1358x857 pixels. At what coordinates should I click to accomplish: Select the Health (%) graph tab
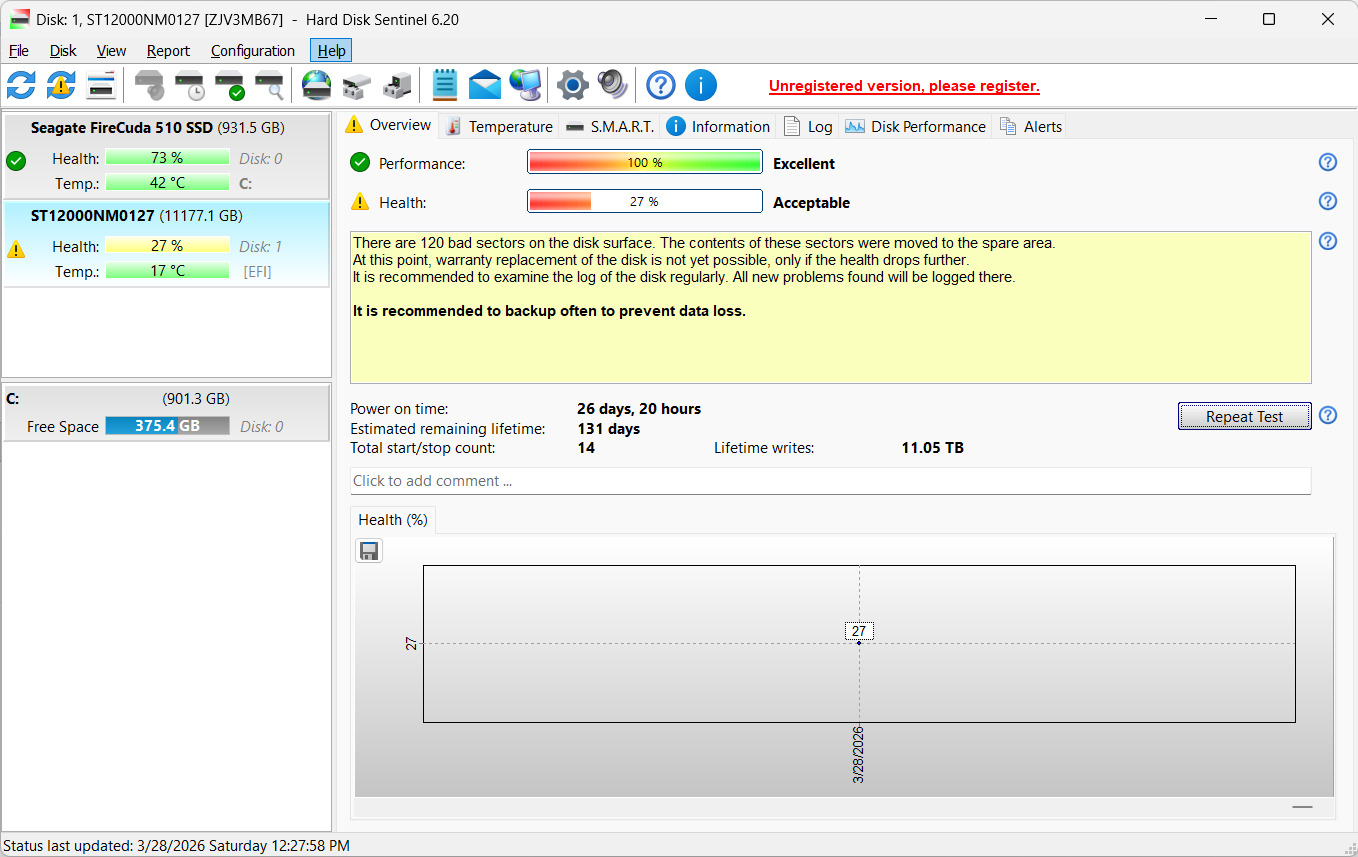point(393,520)
